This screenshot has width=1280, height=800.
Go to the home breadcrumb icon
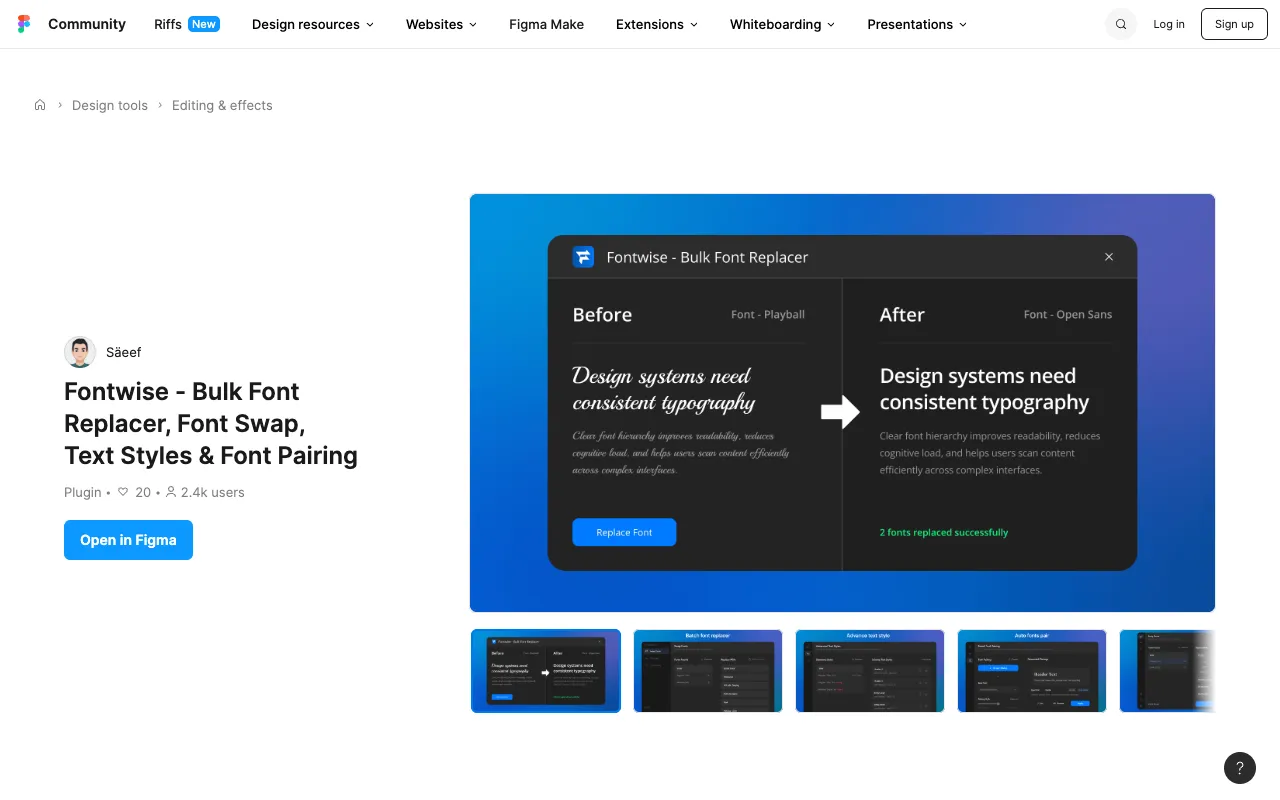[40, 105]
